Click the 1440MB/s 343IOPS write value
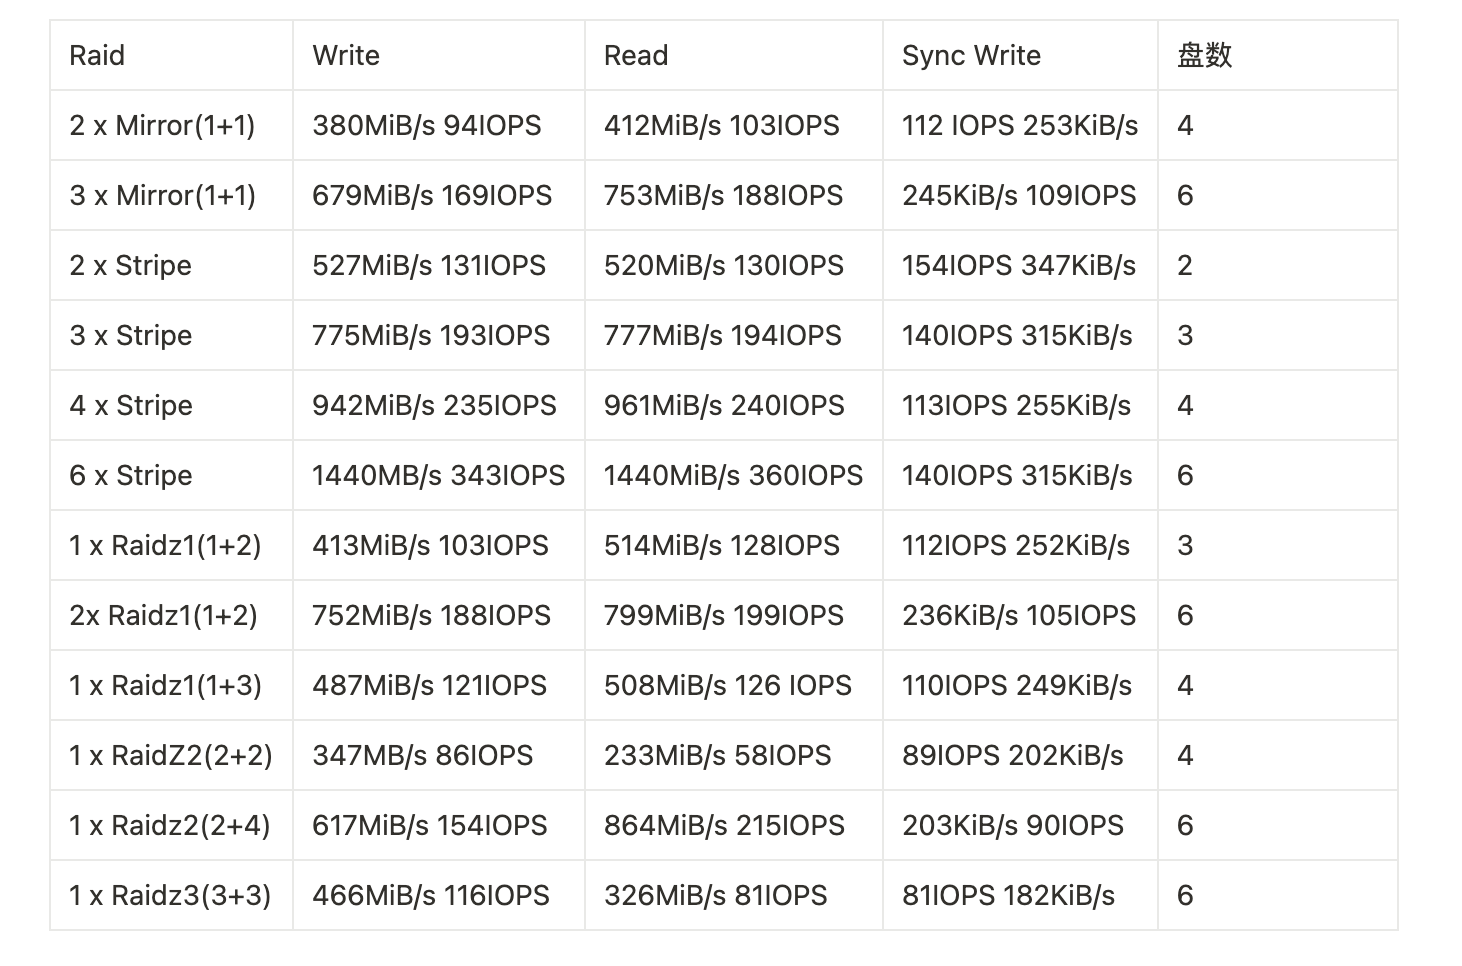Image resolution: width=1462 pixels, height=966 pixels. point(438,476)
